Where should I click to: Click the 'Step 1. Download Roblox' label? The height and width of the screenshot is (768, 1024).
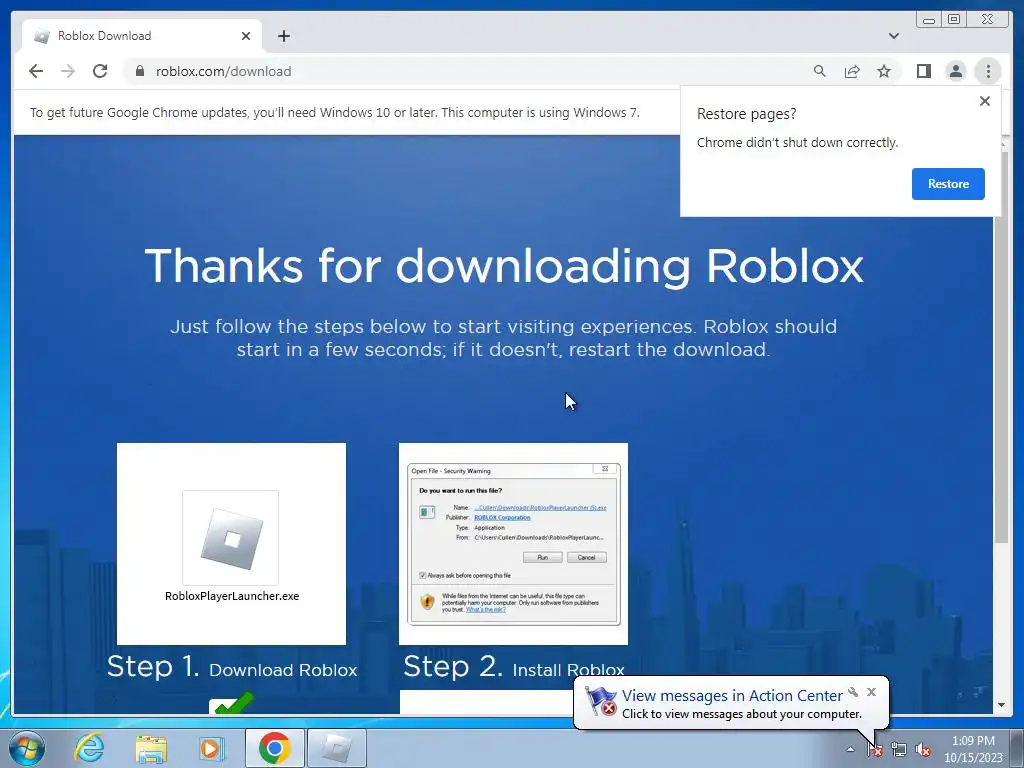click(x=232, y=667)
